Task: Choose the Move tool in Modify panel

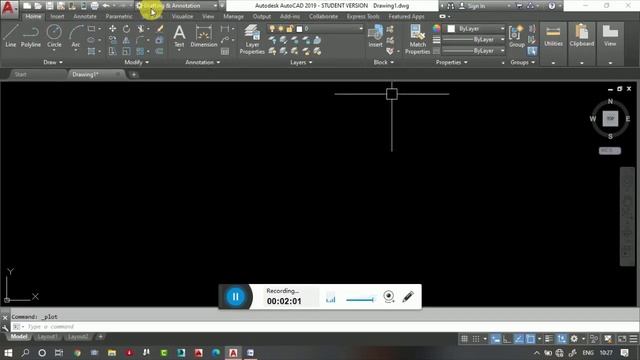Action: coord(112,29)
